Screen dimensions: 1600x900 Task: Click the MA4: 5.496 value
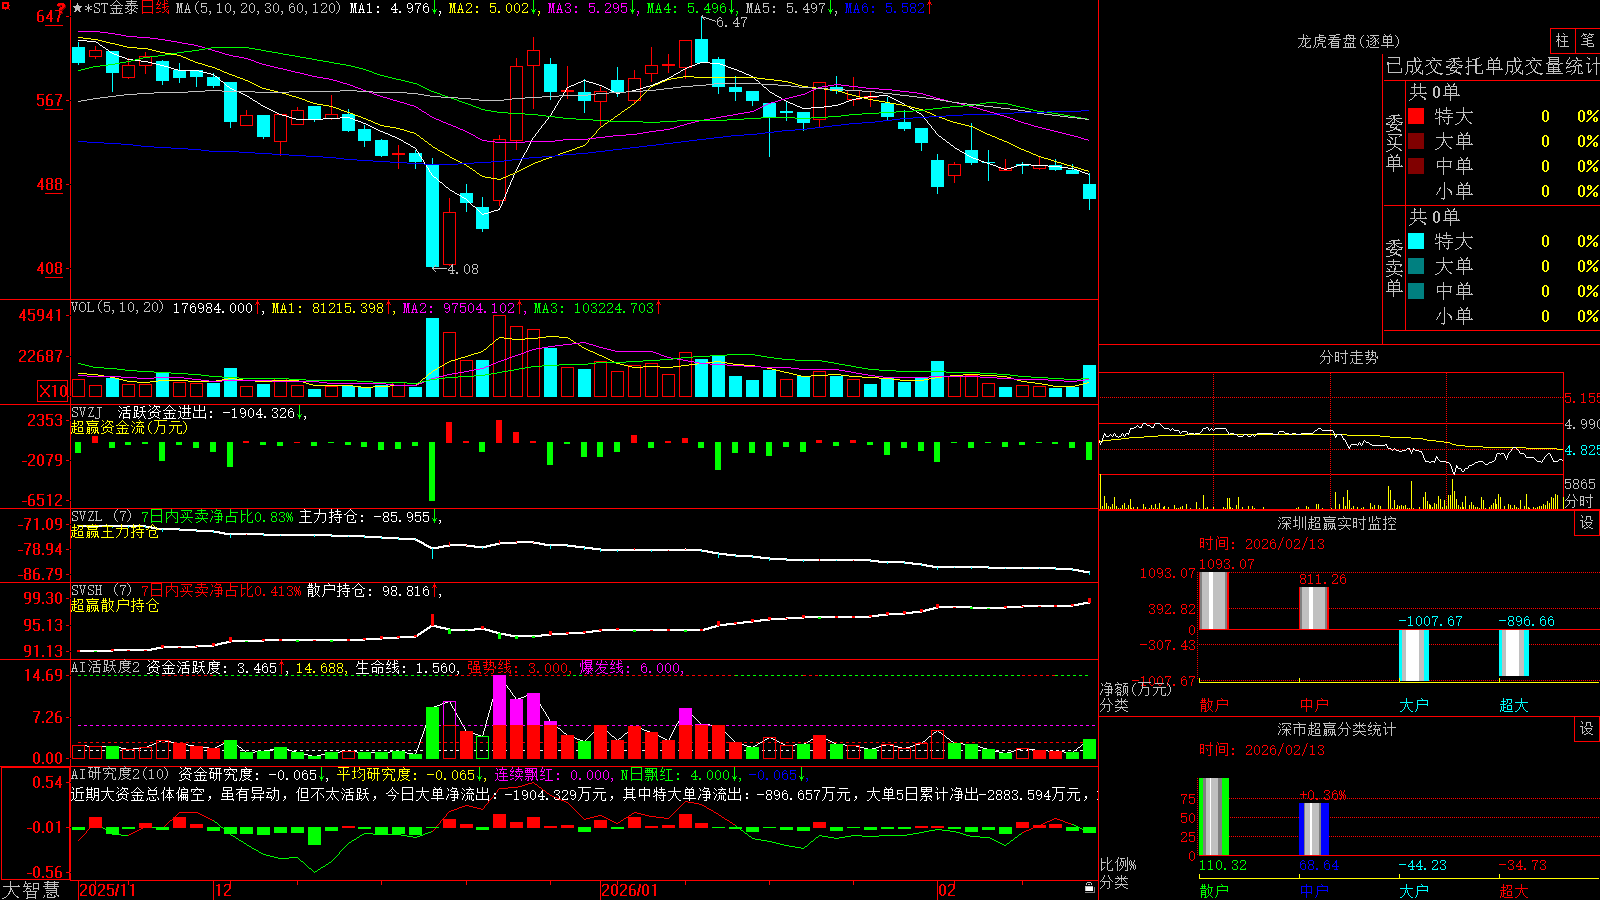point(691,8)
